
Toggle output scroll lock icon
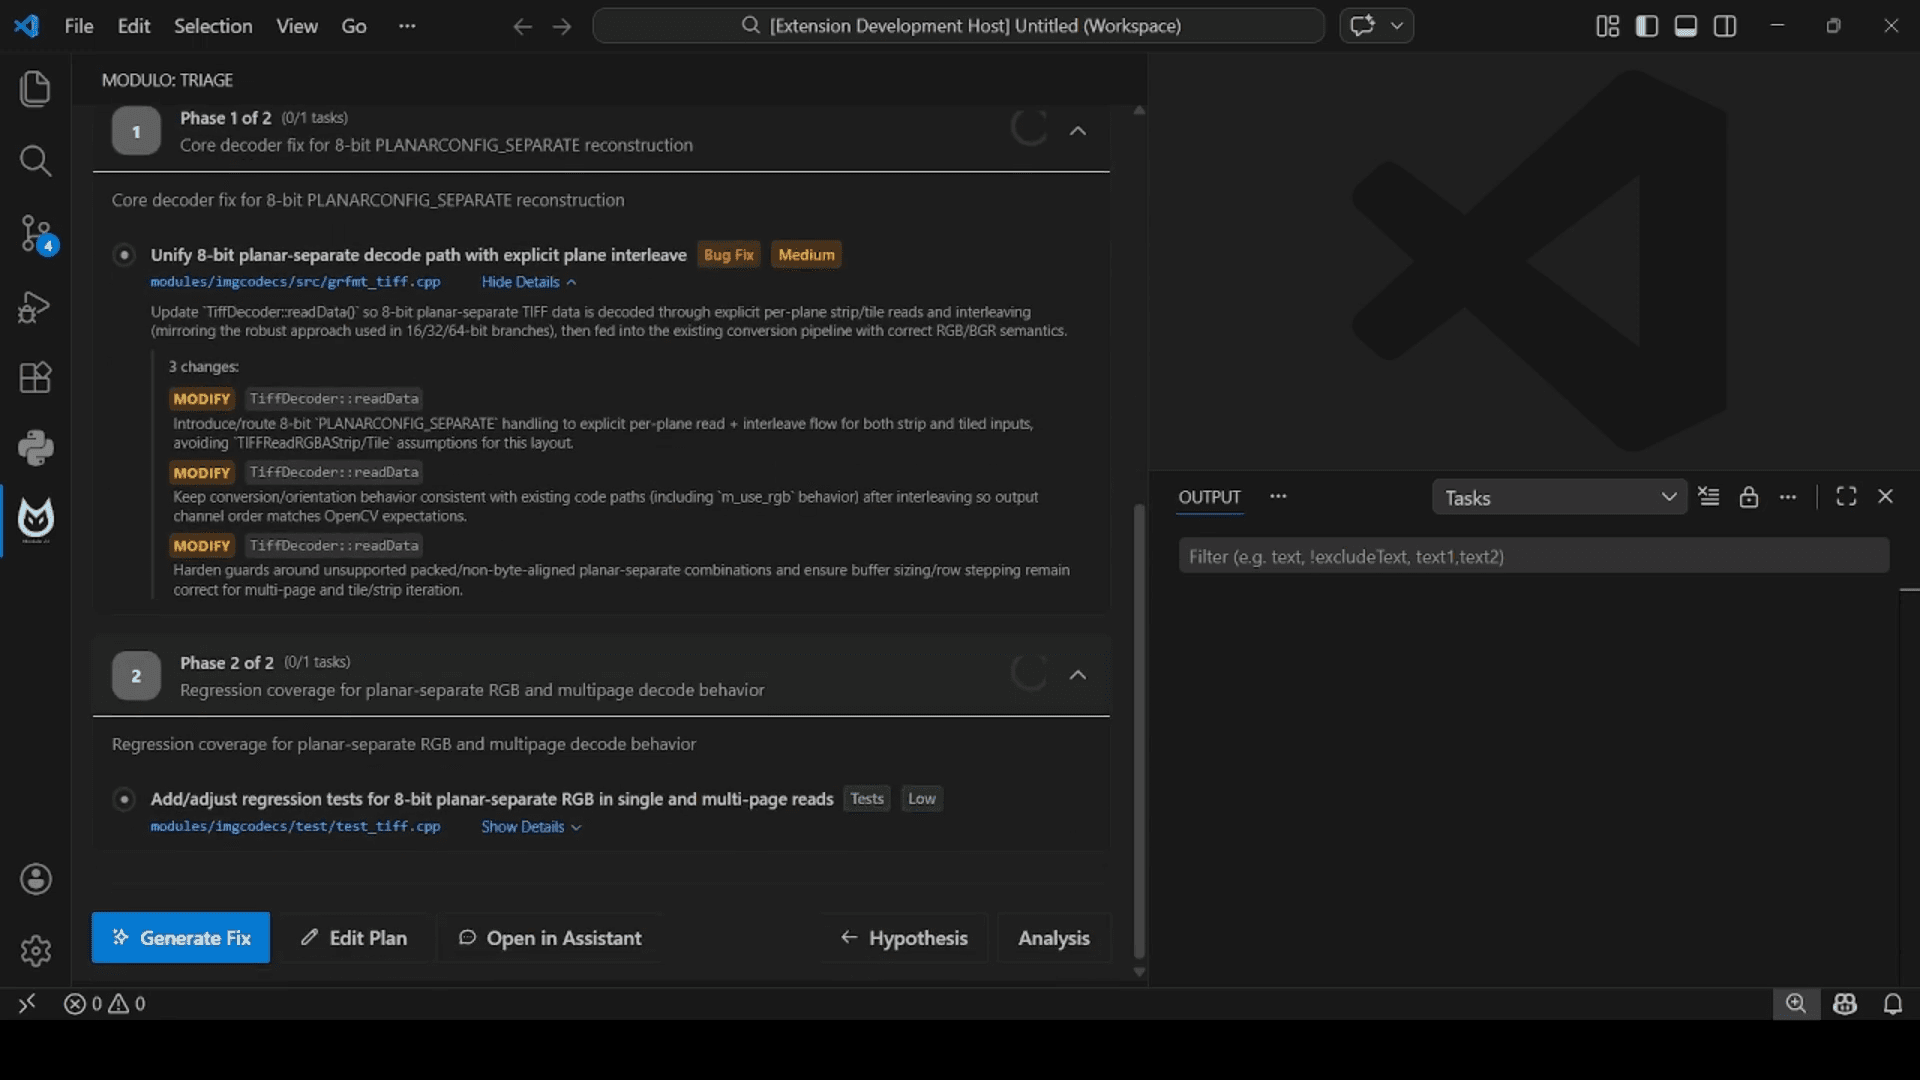(1748, 497)
